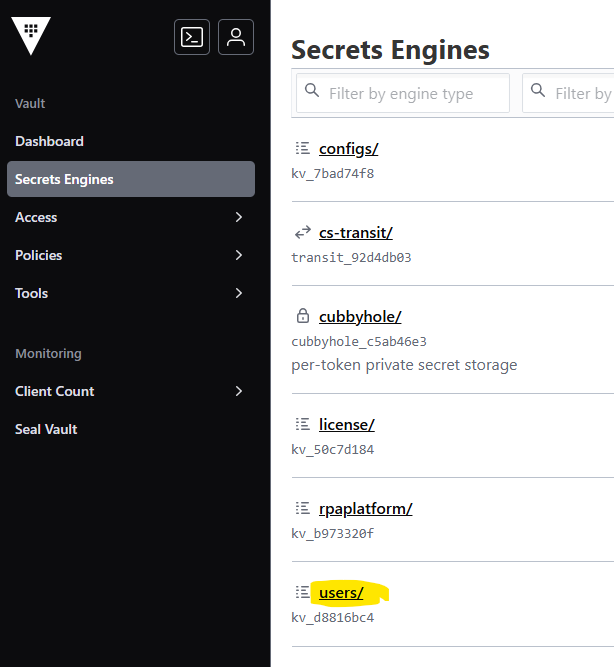Select Secrets Engines in sidebar
614x667 pixels.
point(131,179)
